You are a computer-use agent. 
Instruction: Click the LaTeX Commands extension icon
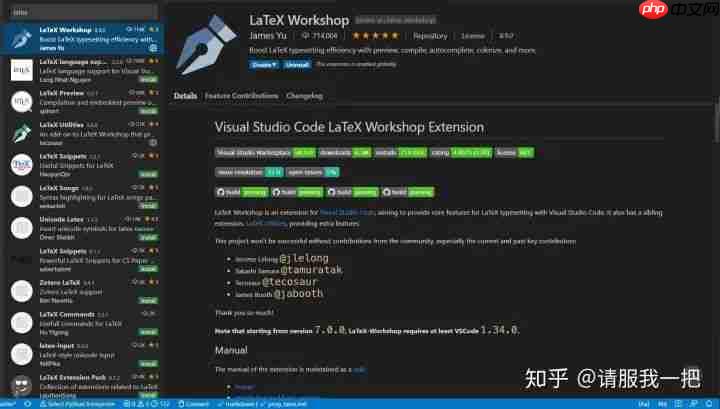22,323
